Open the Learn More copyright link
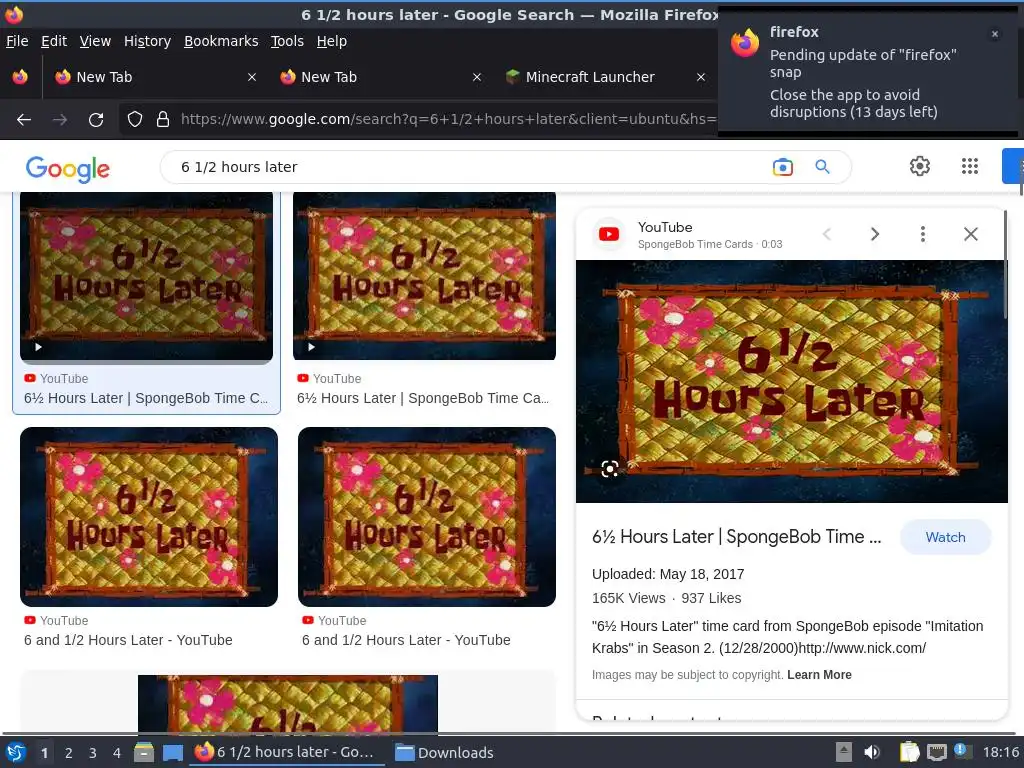 [x=819, y=675]
